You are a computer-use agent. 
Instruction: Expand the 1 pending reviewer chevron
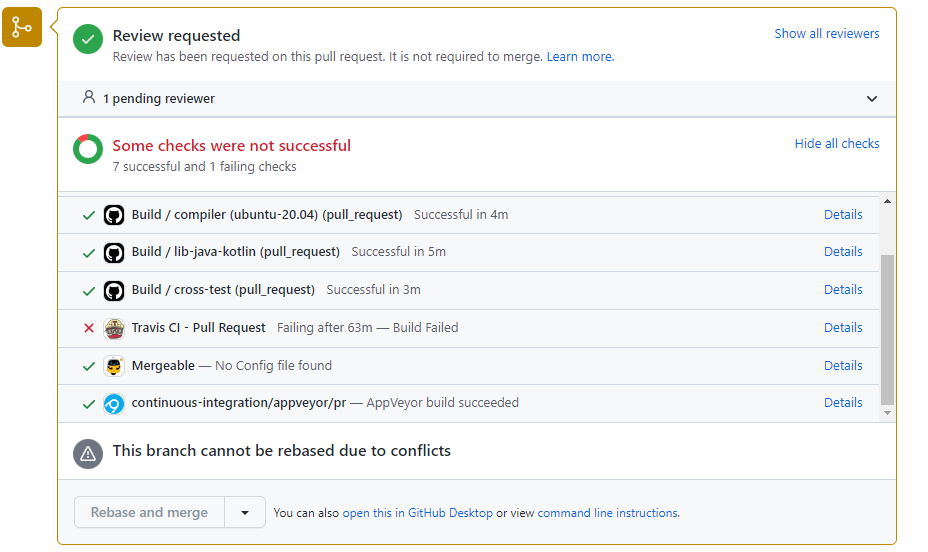coord(872,99)
